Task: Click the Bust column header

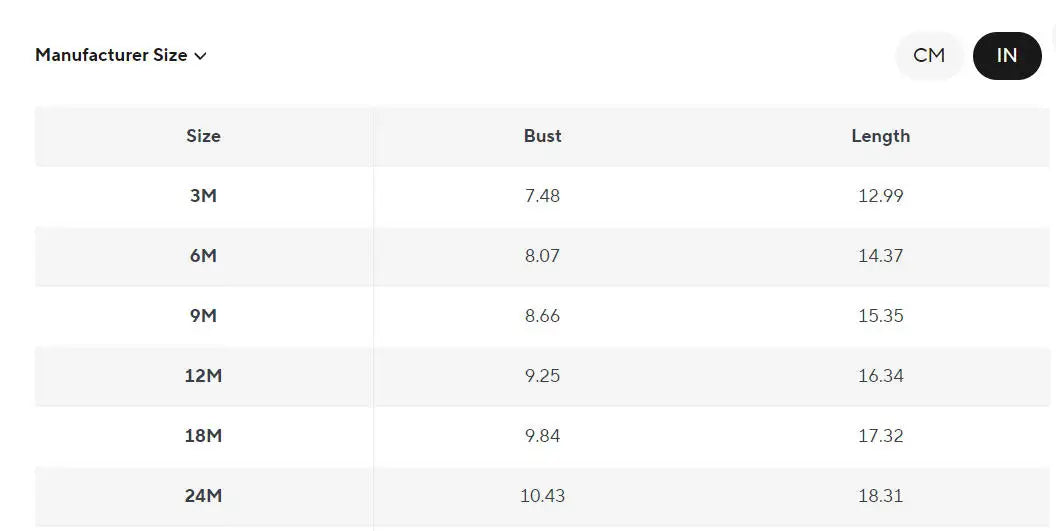Action: (x=542, y=136)
